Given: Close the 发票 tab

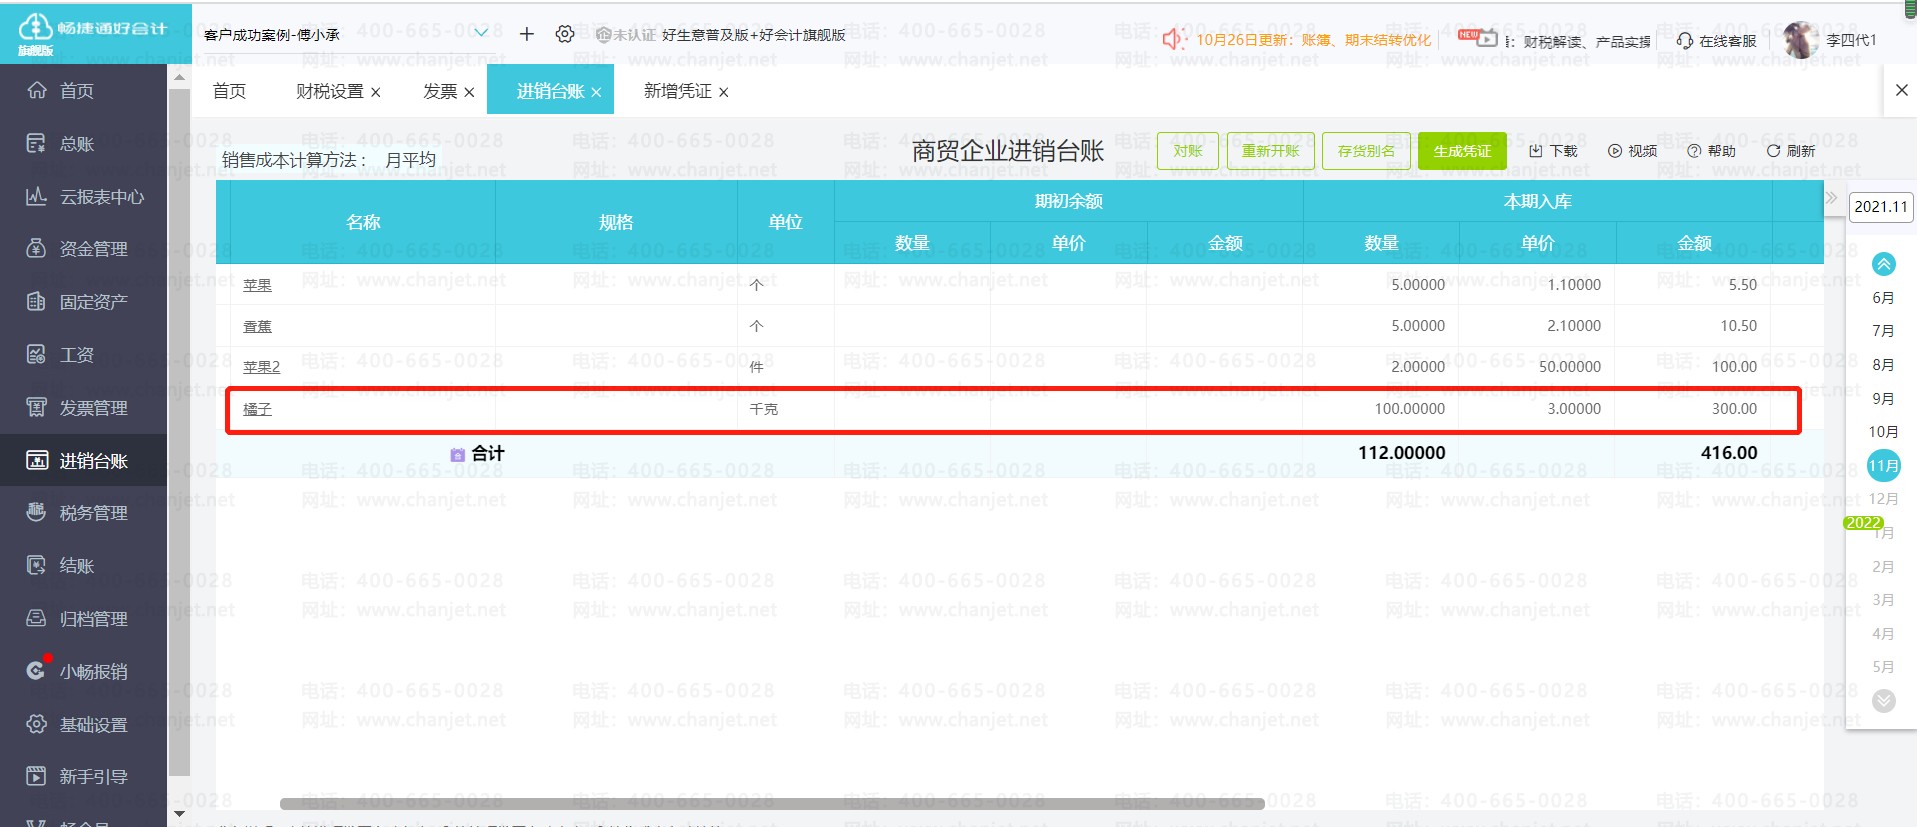Looking at the screenshot, I should tap(469, 93).
